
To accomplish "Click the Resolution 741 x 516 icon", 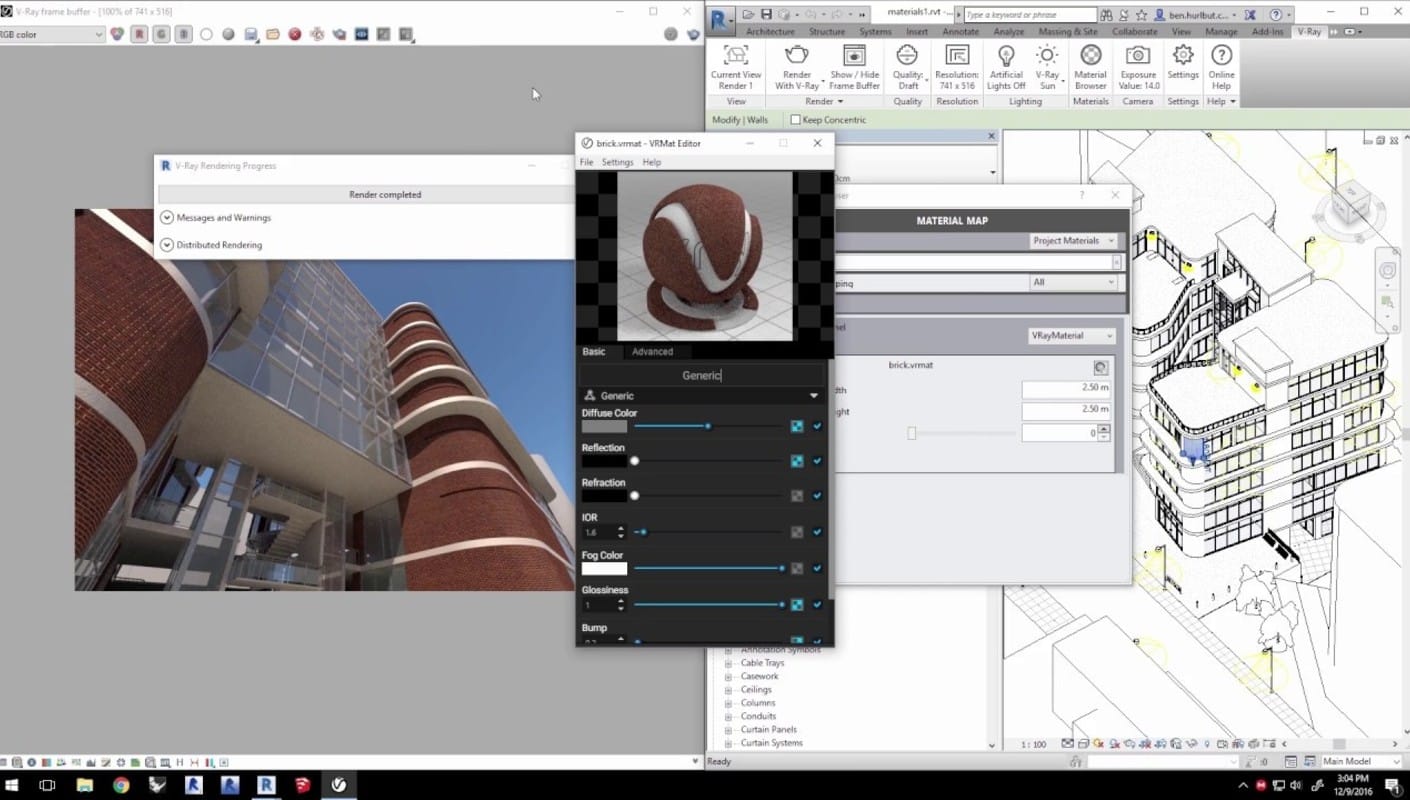I will [x=957, y=56].
